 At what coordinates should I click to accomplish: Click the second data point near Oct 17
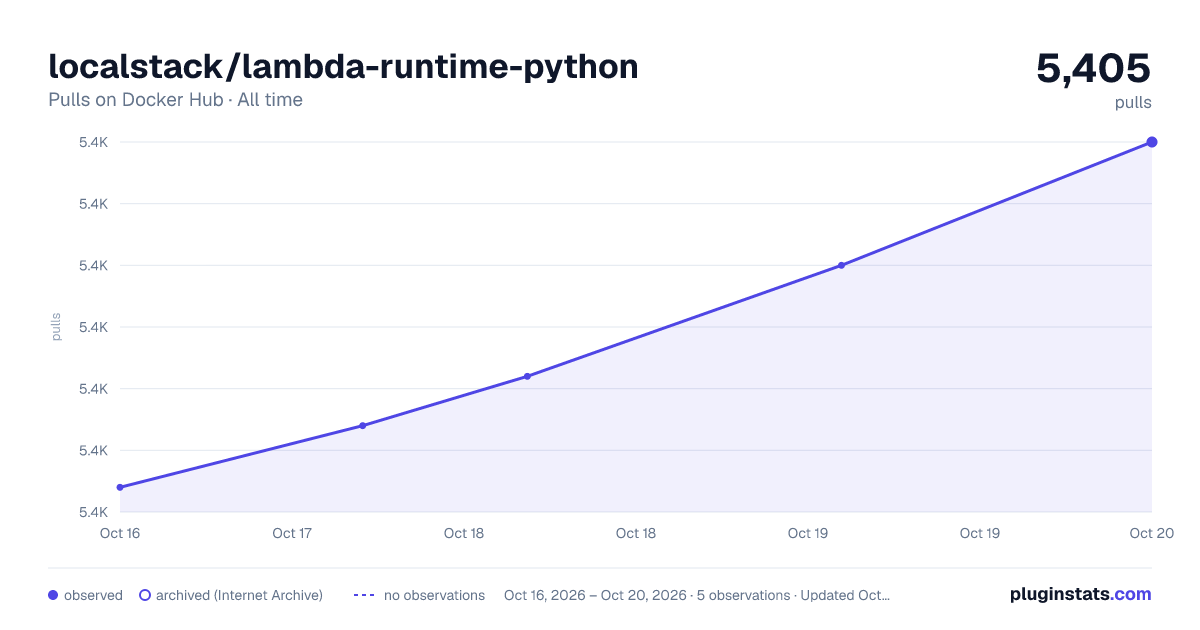tap(363, 426)
